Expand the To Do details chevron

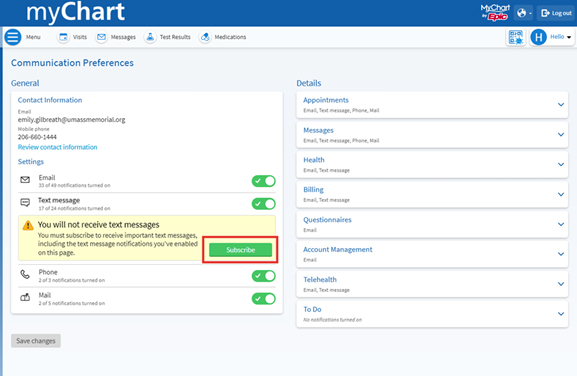point(561,314)
